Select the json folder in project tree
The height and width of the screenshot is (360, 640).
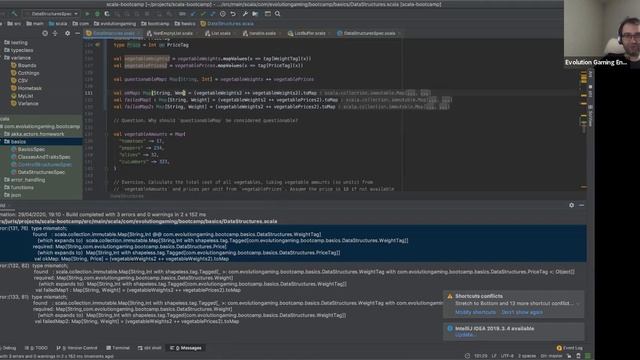tap(13, 195)
